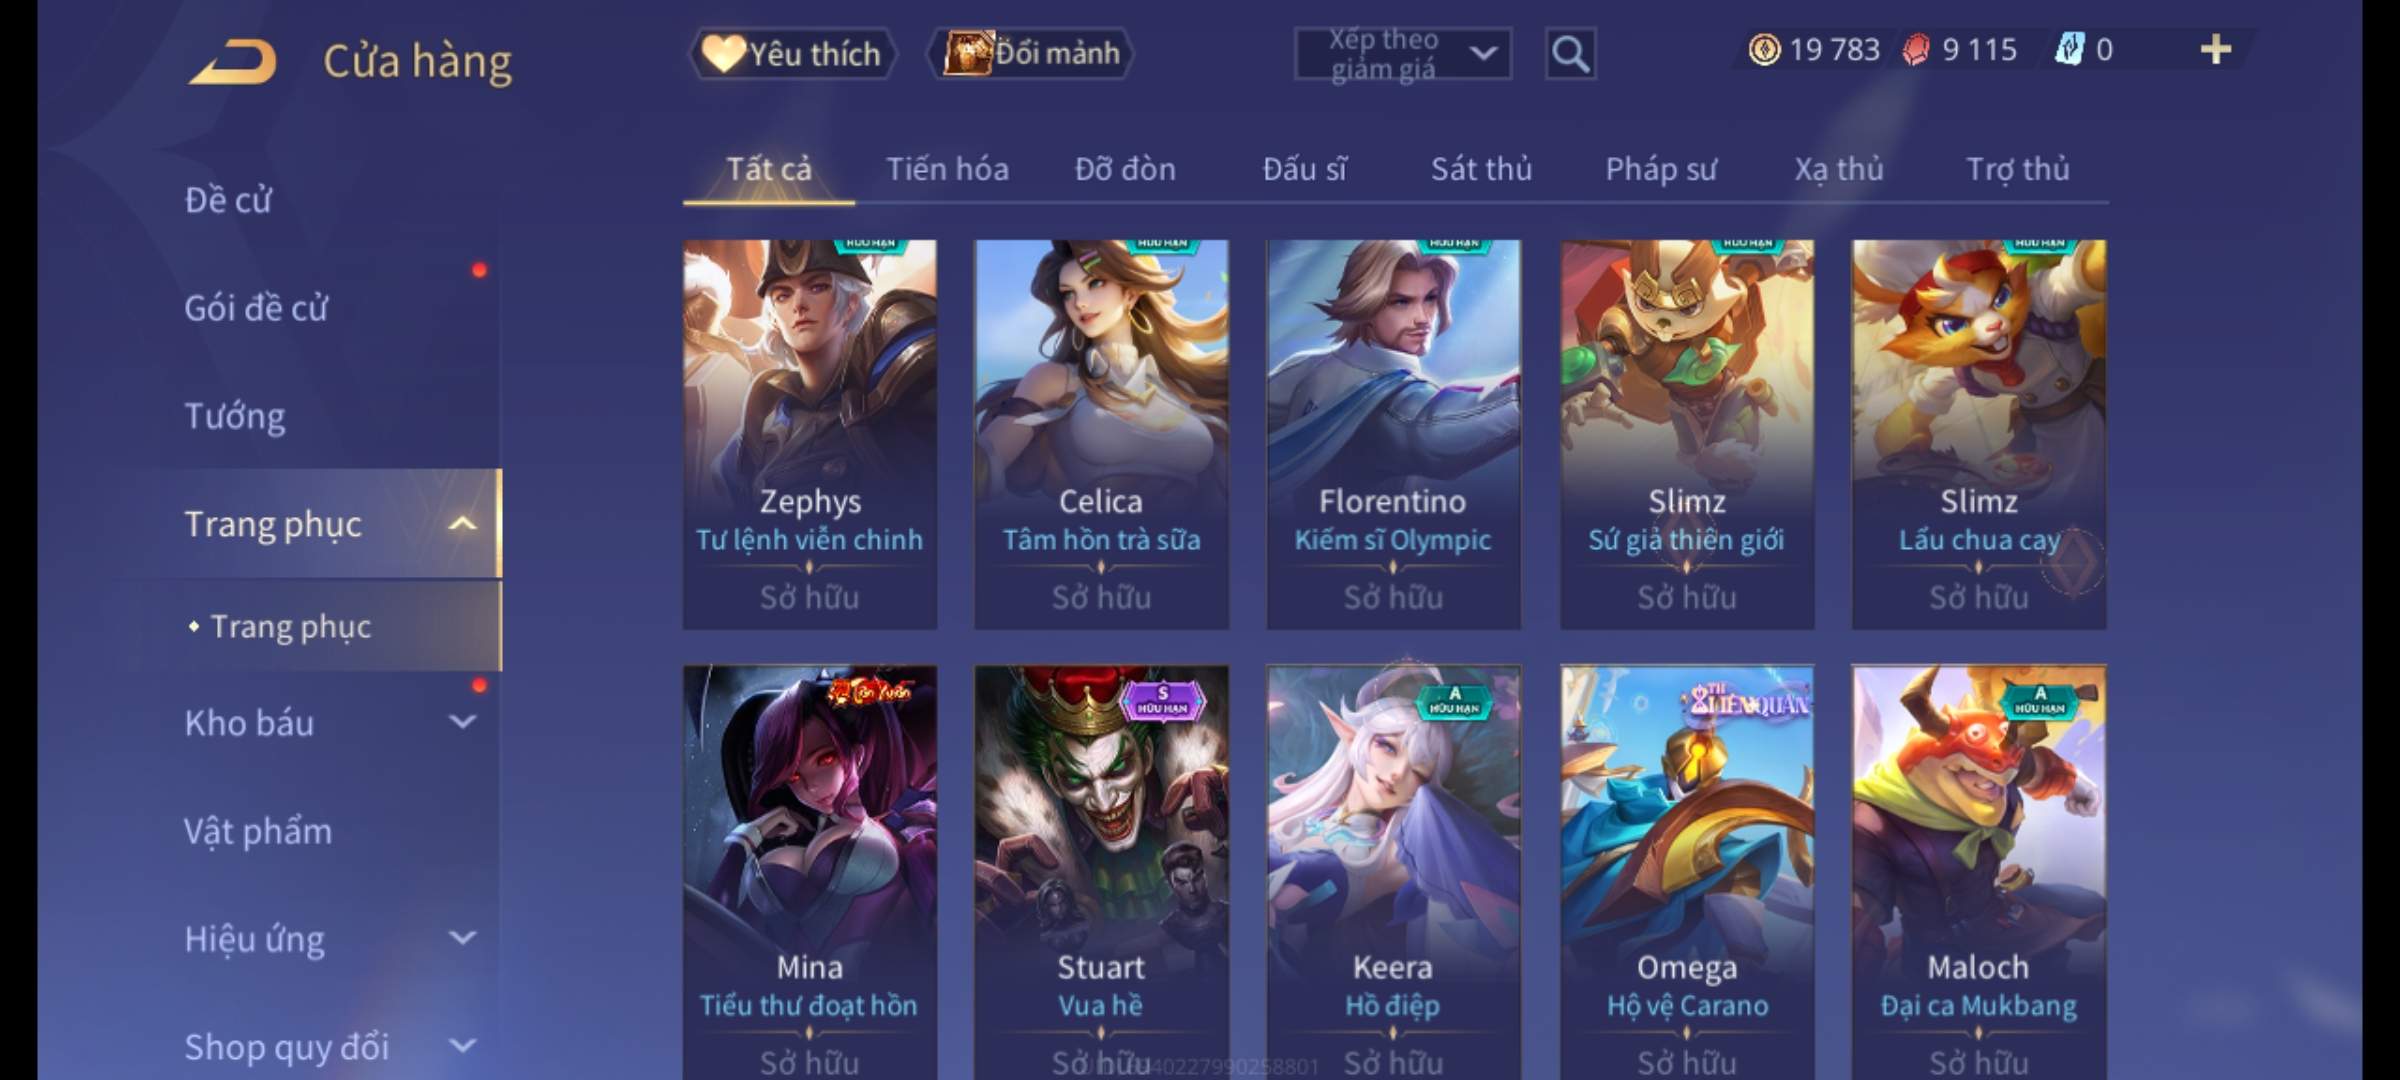Open Đổi mảnh chest exchange
Image resolution: width=2400 pixels, height=1080 pixels.
(1032, 53)
